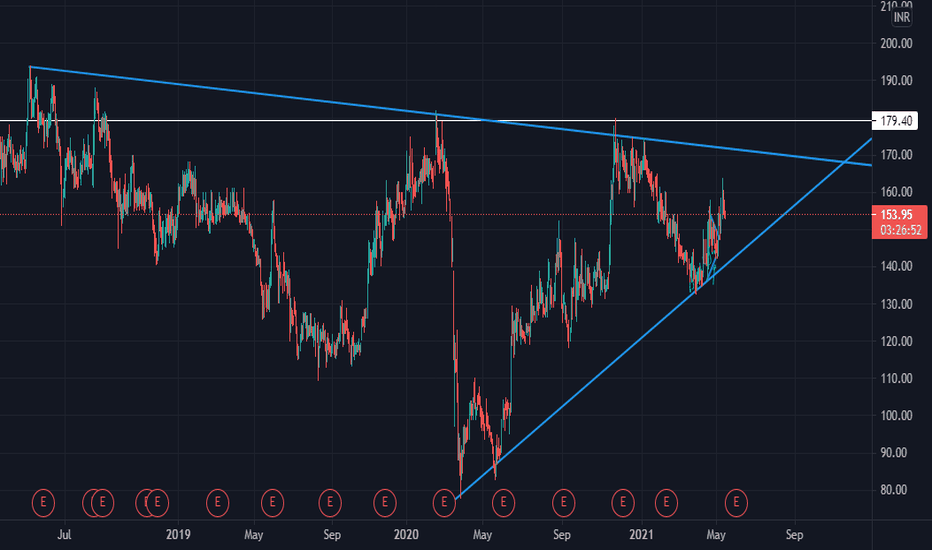Click the 03:26:52 bar countdown timer
The height and width of the screenshot is (550, 932).
point(899,230)
